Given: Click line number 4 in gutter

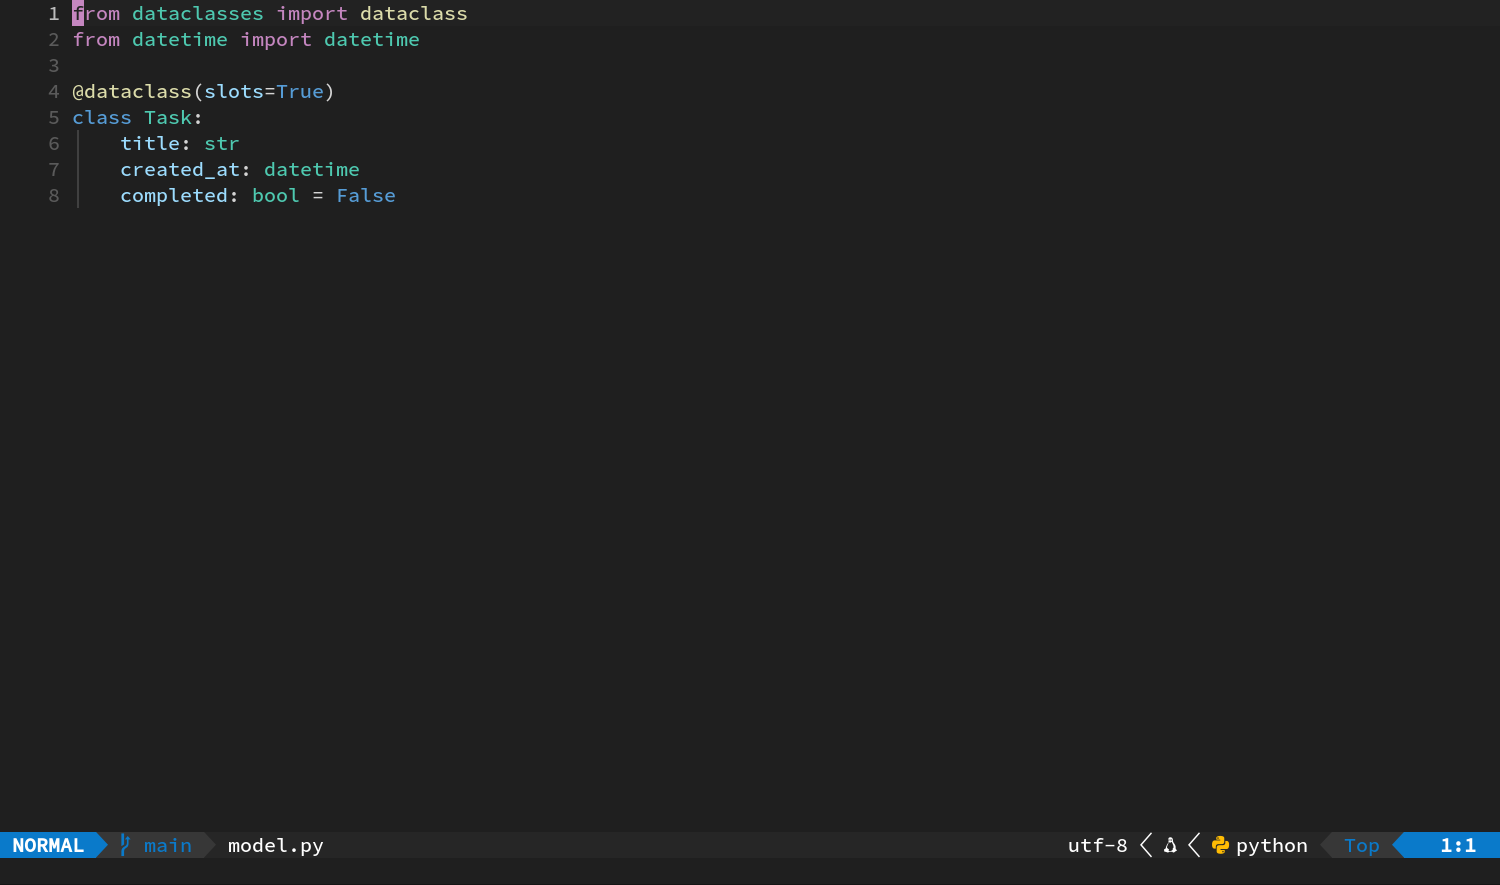Looking at the screenshot, I should [54, 91].
